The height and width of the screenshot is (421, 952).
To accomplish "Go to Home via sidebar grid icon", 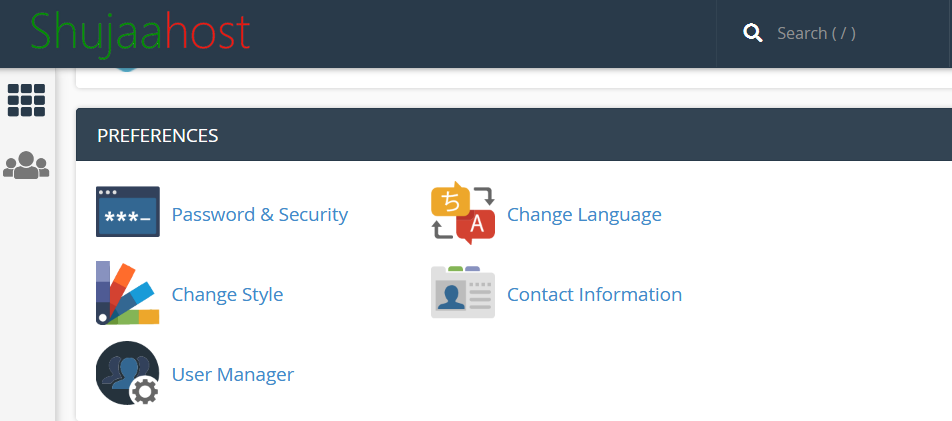I will (x=26, y=100).
